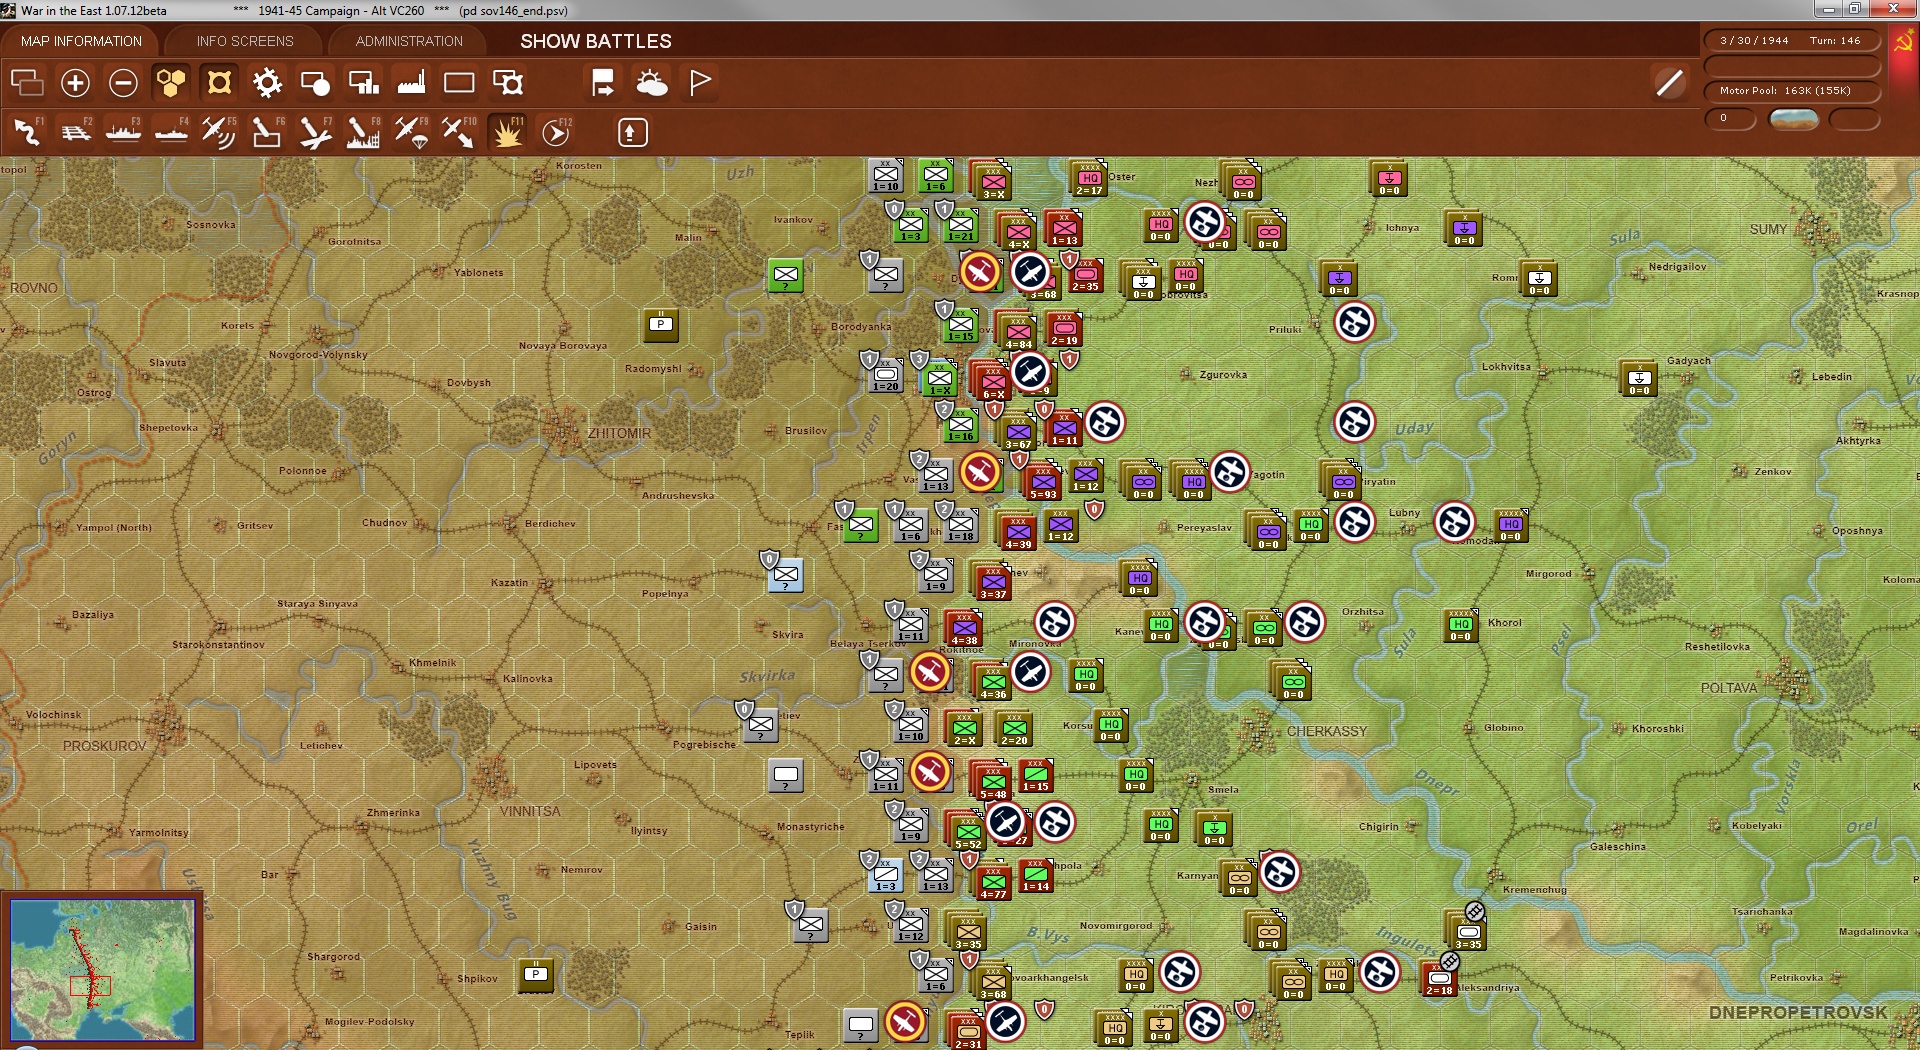Click the DNEPROPETROVSK city label
Screen dimensions: 1920x1050
pyautogui.click(x=1798, y=1013)
